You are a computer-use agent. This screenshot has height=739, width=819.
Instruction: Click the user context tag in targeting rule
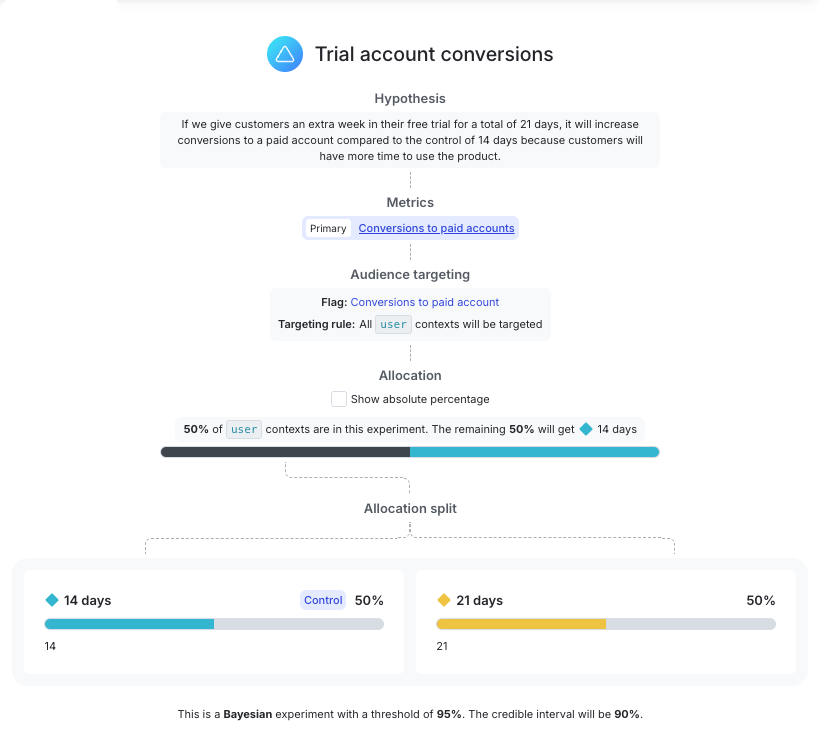[x=393, y=324]
